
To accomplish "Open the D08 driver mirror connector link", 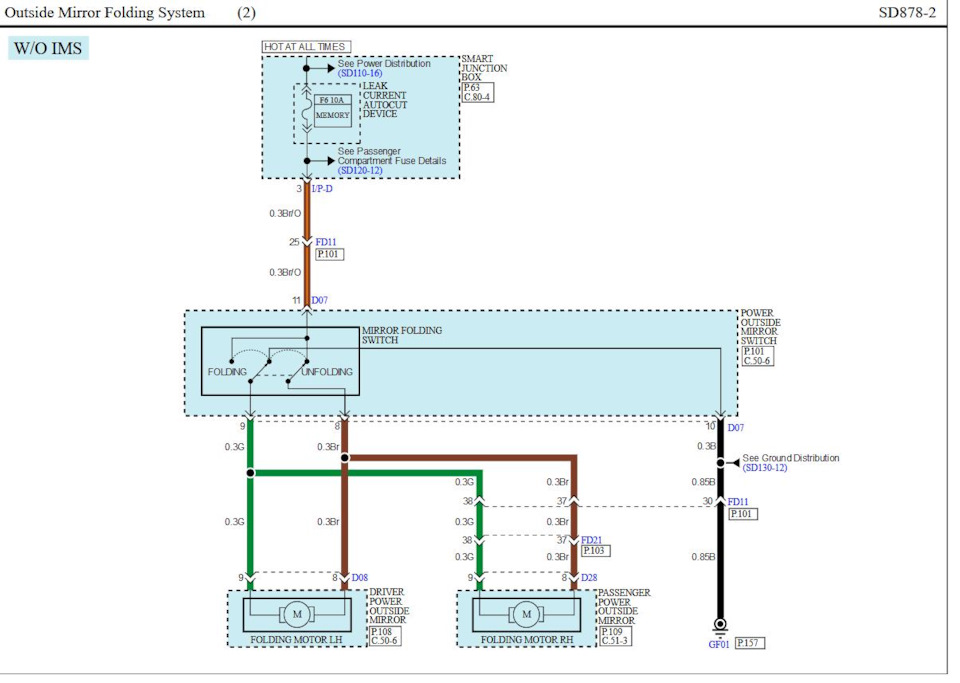I will 361,578.
